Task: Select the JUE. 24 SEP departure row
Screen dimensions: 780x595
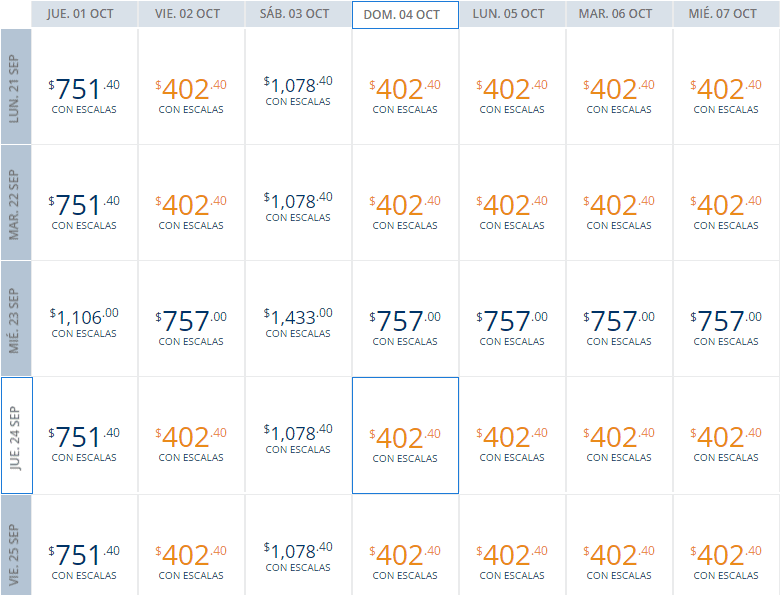Action: coord(16,435)
